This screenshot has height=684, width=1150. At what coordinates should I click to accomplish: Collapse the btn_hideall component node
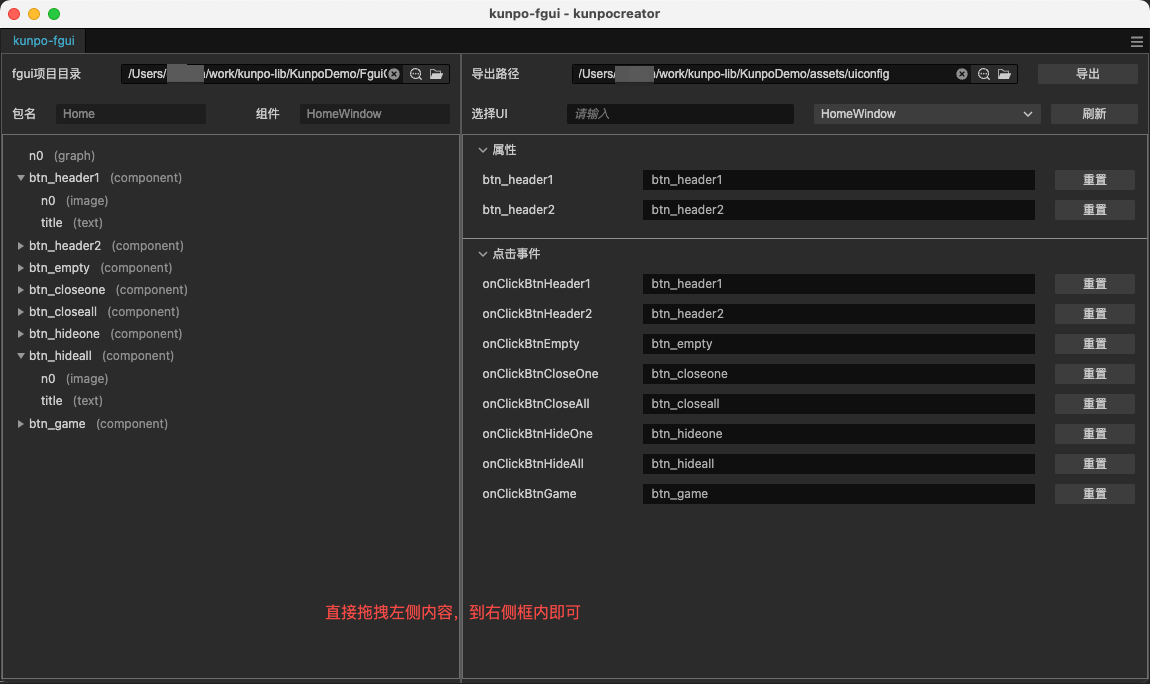coord(20,355)
